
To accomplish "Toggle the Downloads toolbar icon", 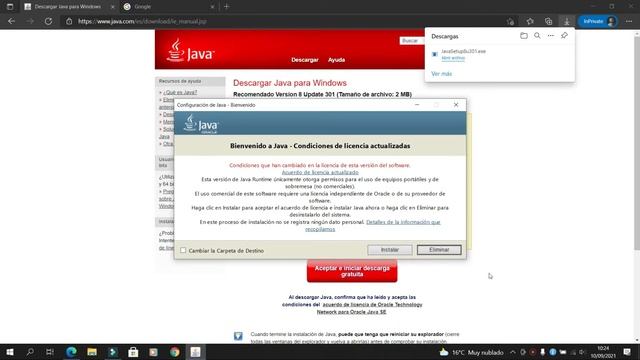I will (567, 21).
